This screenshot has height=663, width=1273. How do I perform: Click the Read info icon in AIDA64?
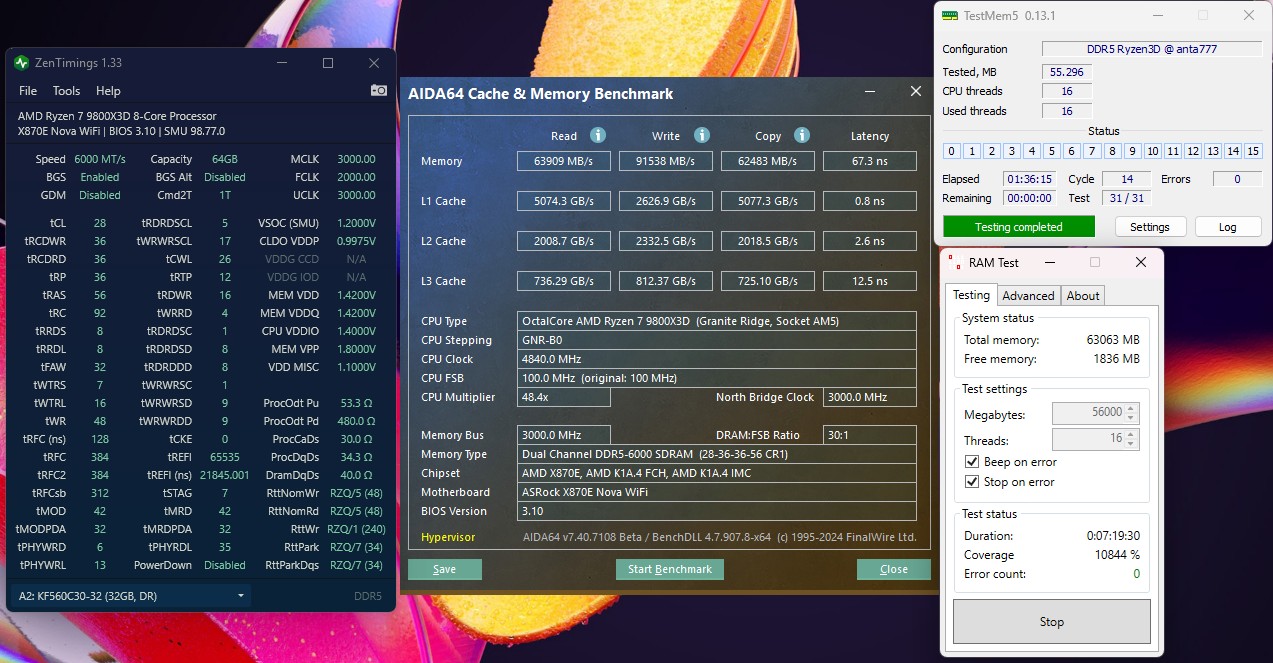click(597, 135)
